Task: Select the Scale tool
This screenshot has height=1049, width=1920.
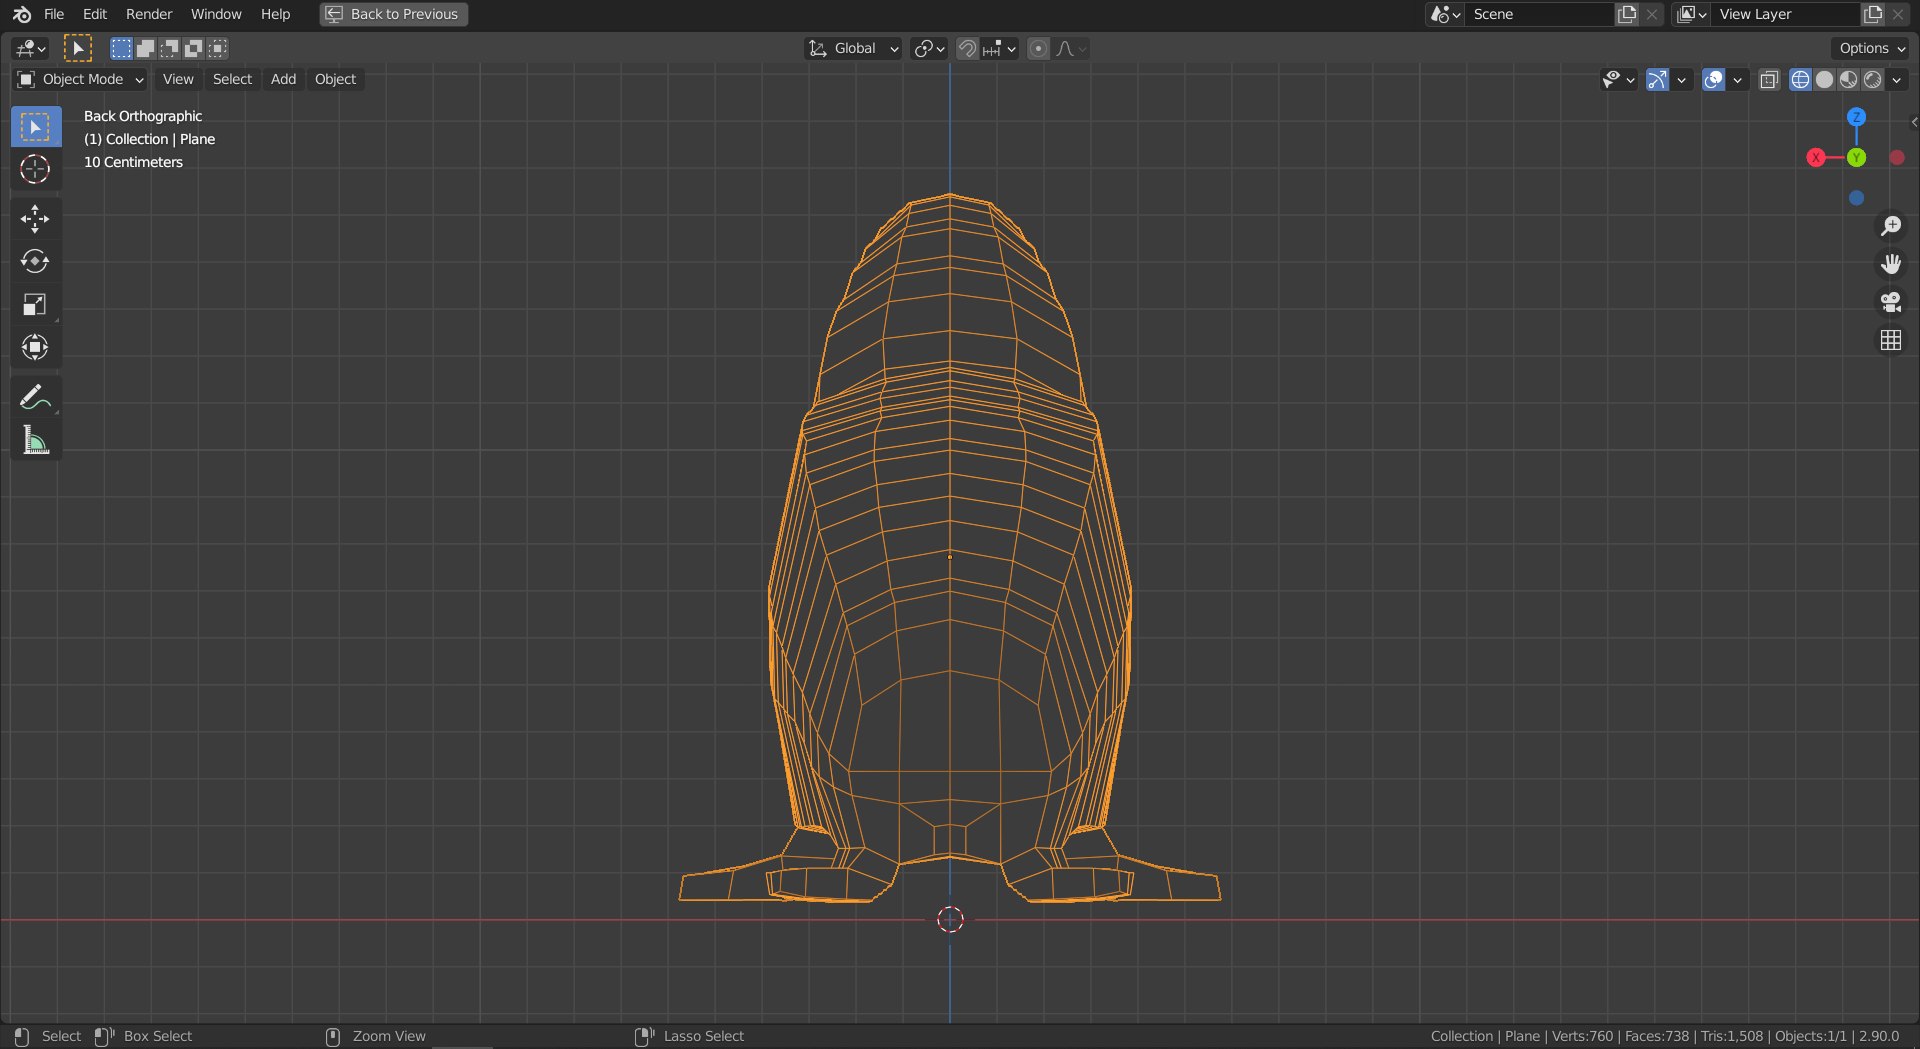Action: (x=35, y=304)
